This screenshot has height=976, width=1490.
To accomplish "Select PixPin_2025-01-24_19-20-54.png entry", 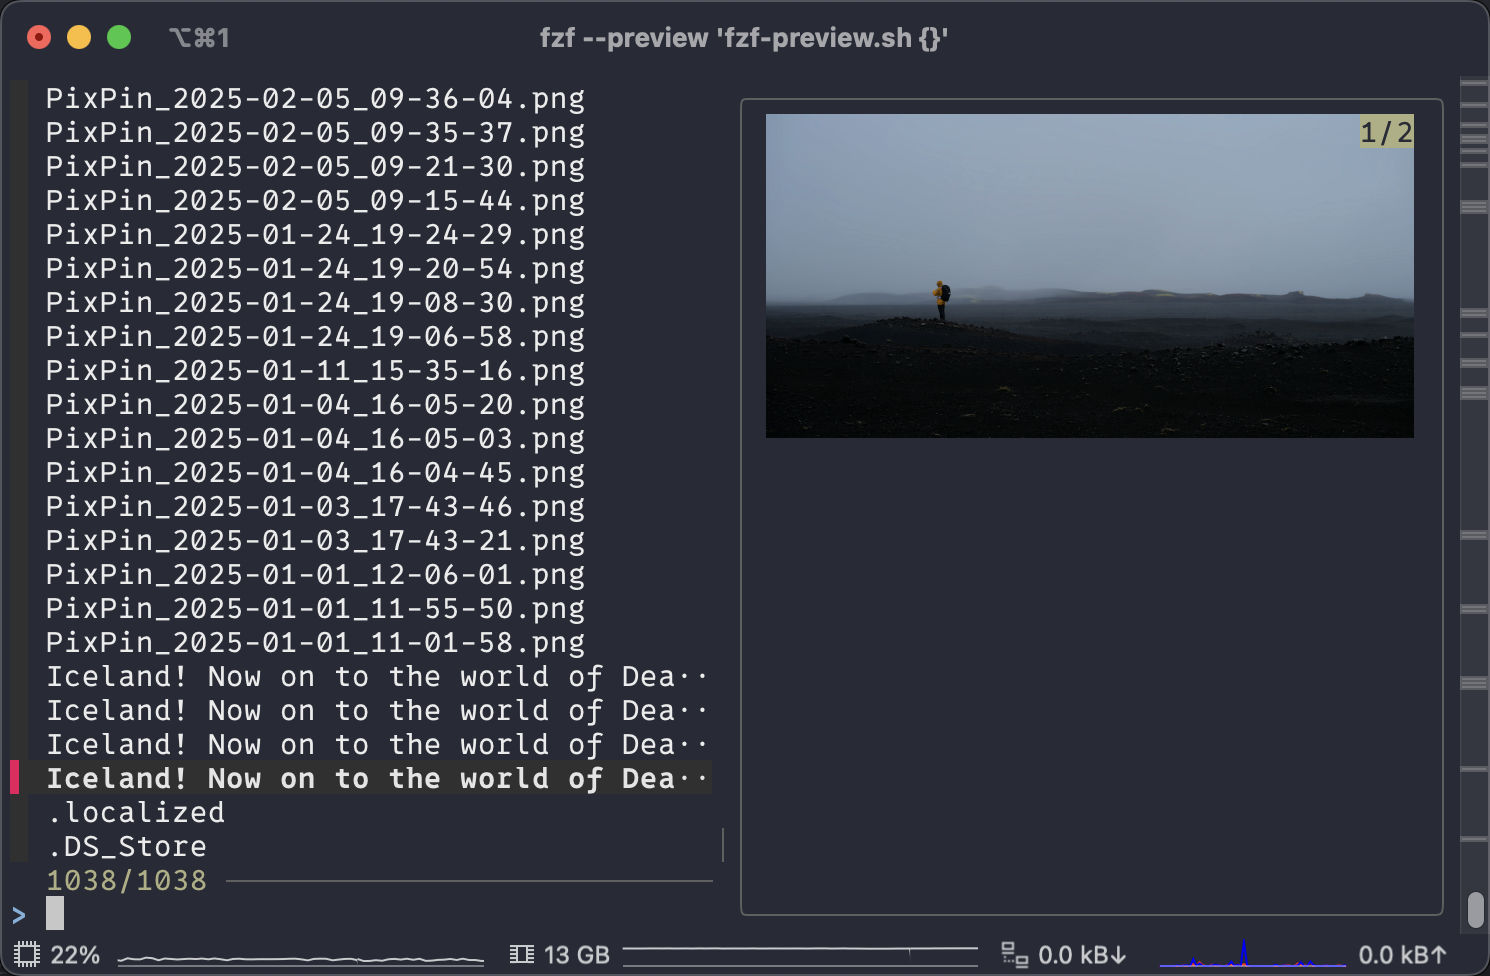I will (x=315, y=268).
